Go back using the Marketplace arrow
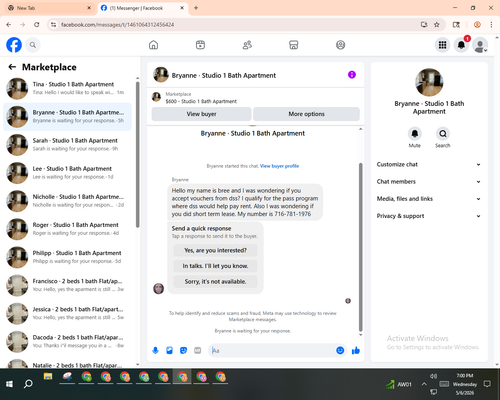Screen dimensions: 500x400 (12, 67)
